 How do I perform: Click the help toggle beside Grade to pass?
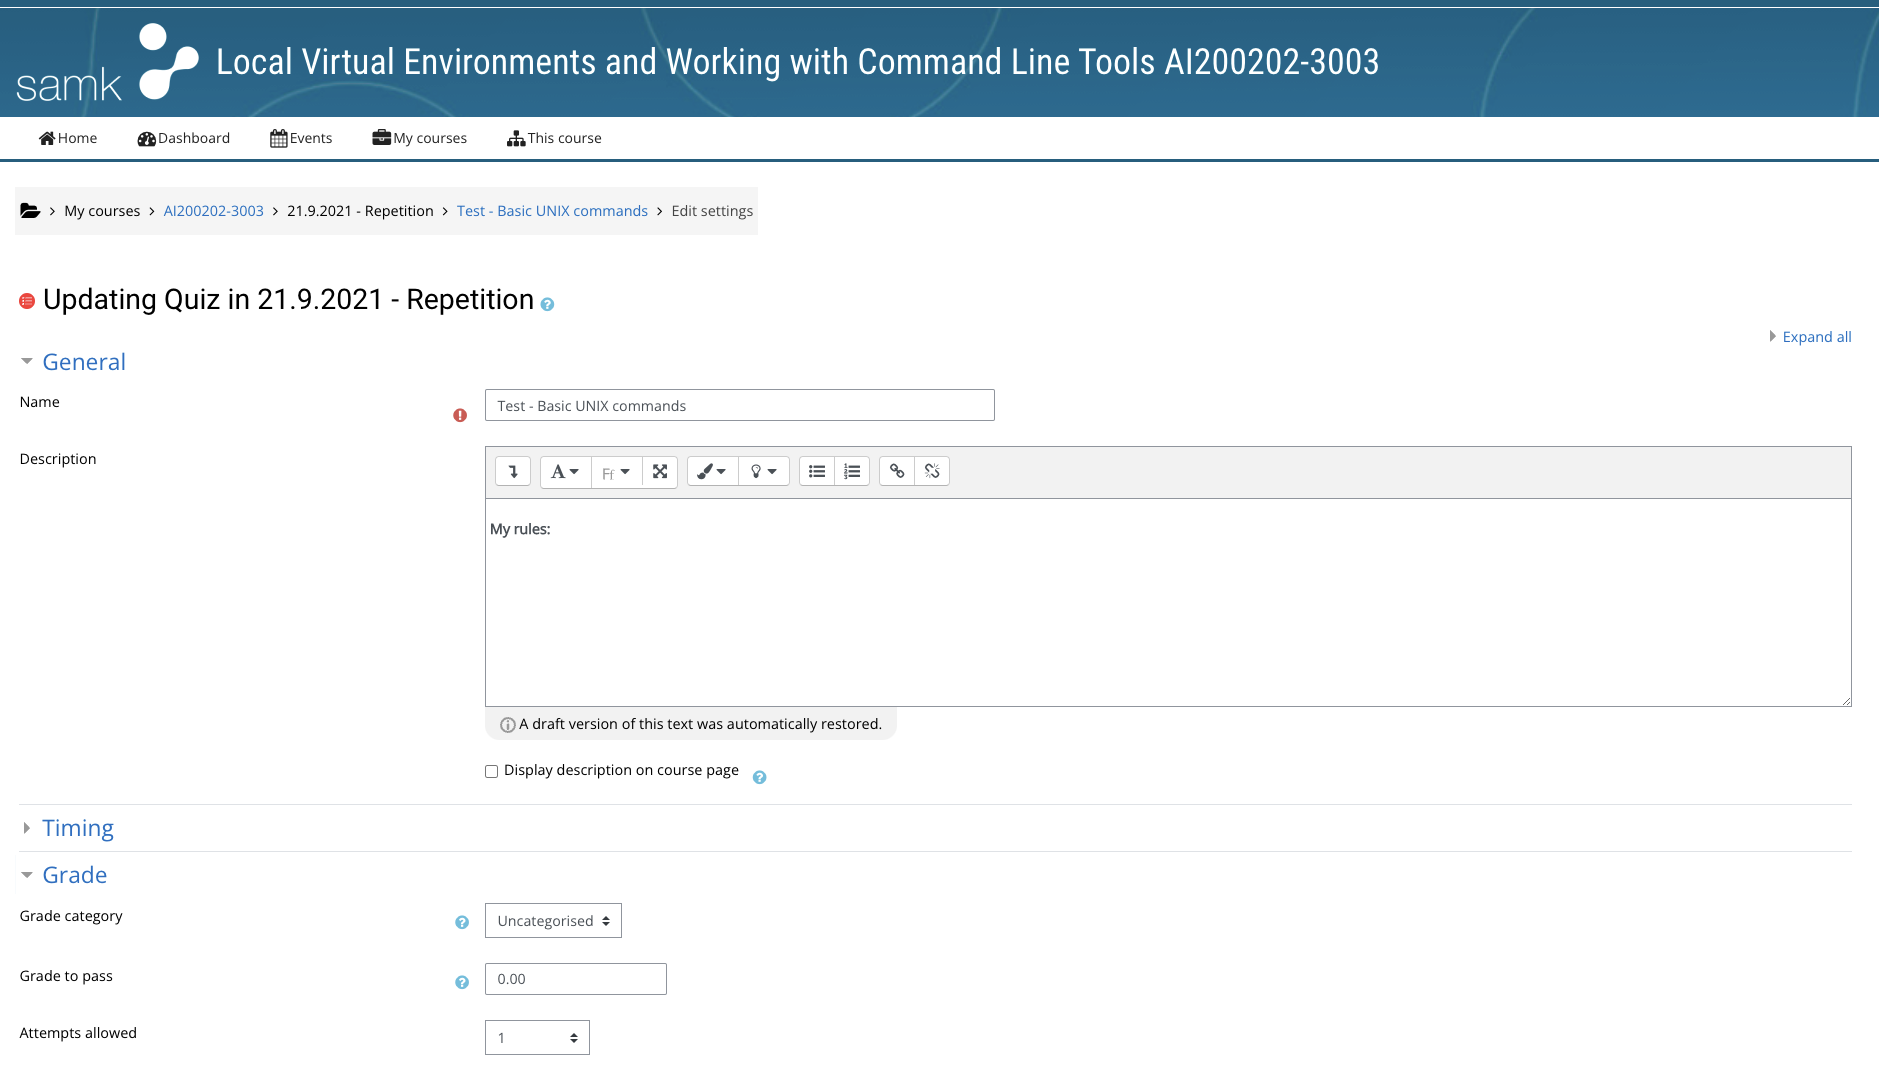tap(461, 982)
